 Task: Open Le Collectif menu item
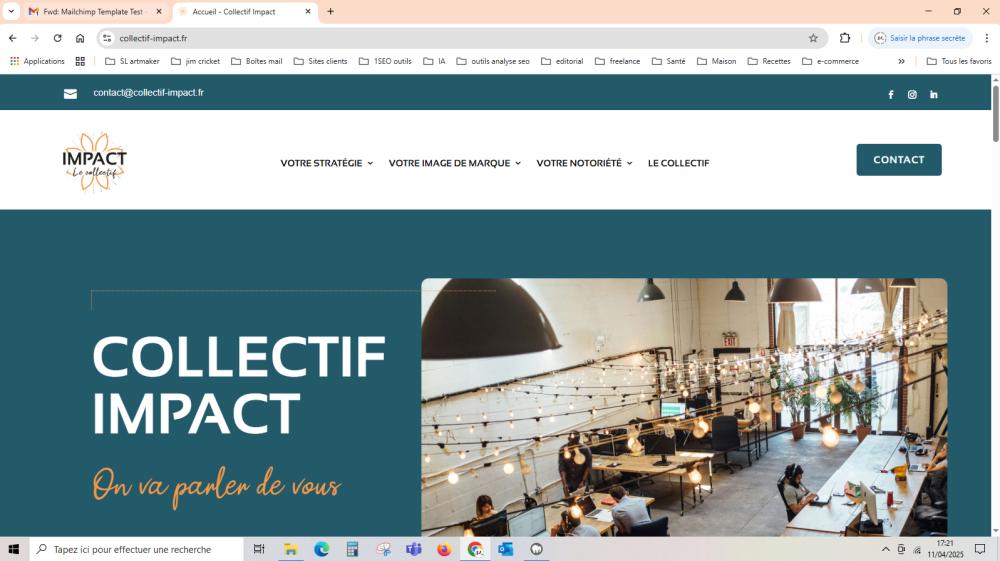[679, 163]
